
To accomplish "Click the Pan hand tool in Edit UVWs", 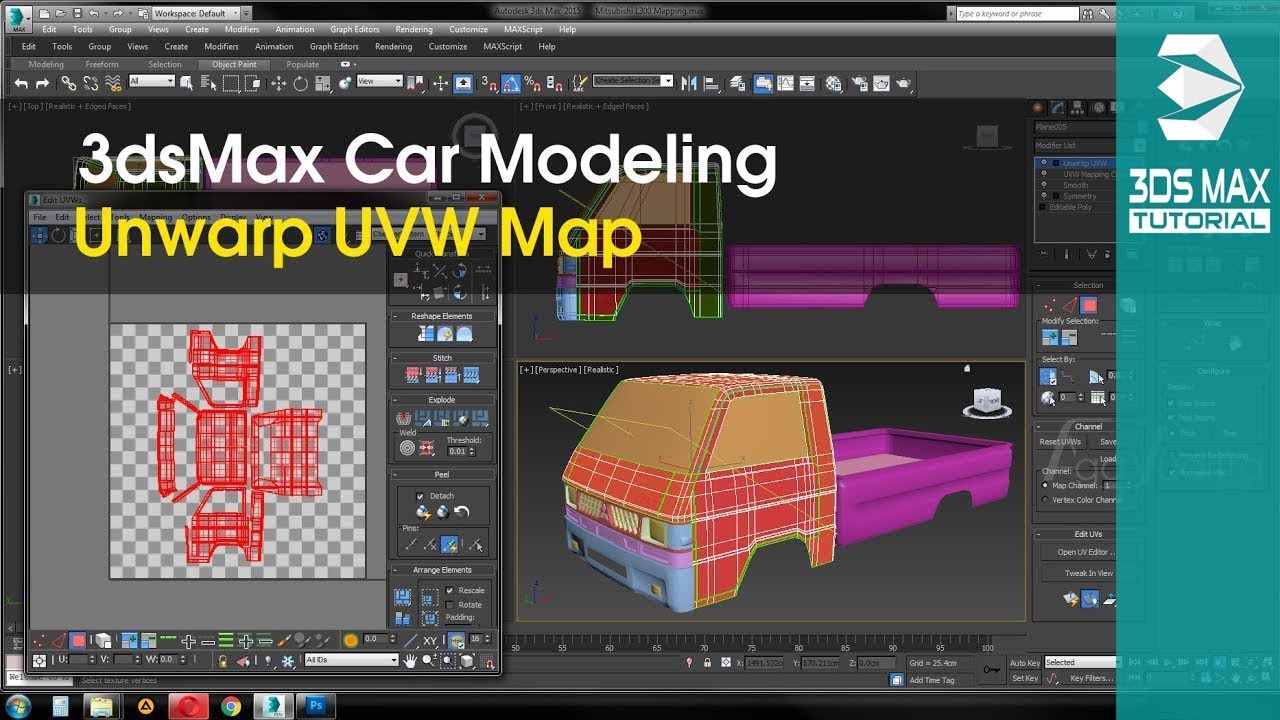I will point(410,660).
